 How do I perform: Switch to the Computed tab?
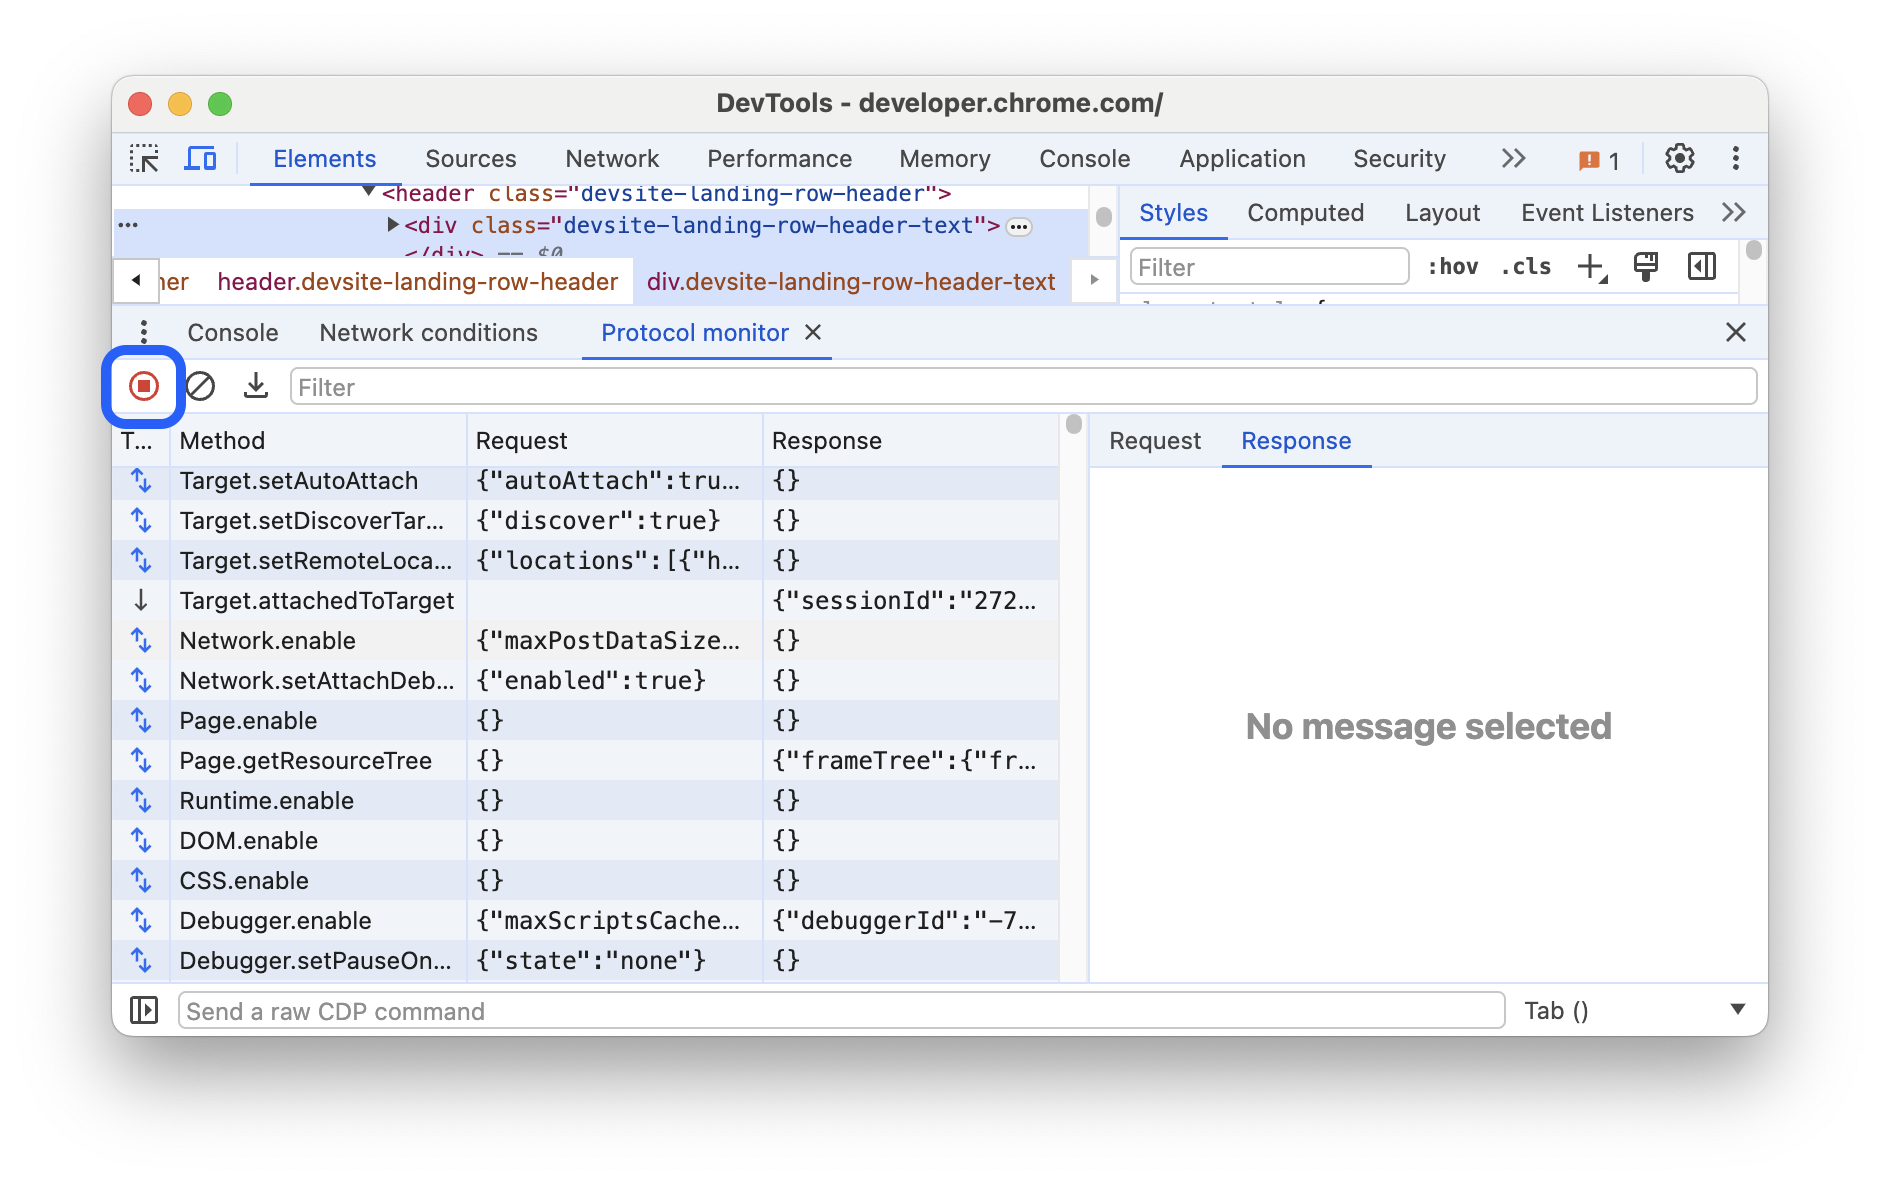[1305, 212]
